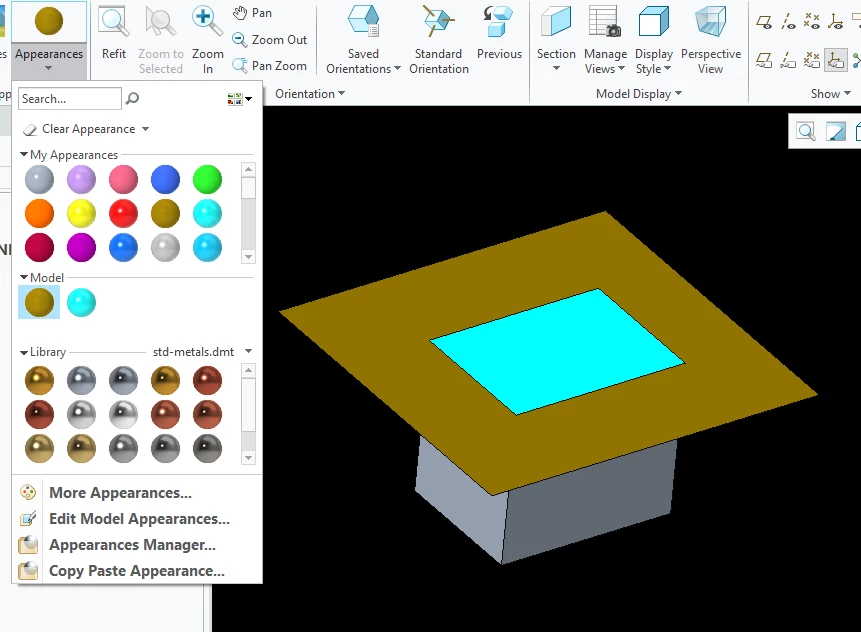Screen dimensions: 861x632
Task: Collapse the Model section
Action: pyautogui.click(x=24, y=278)
